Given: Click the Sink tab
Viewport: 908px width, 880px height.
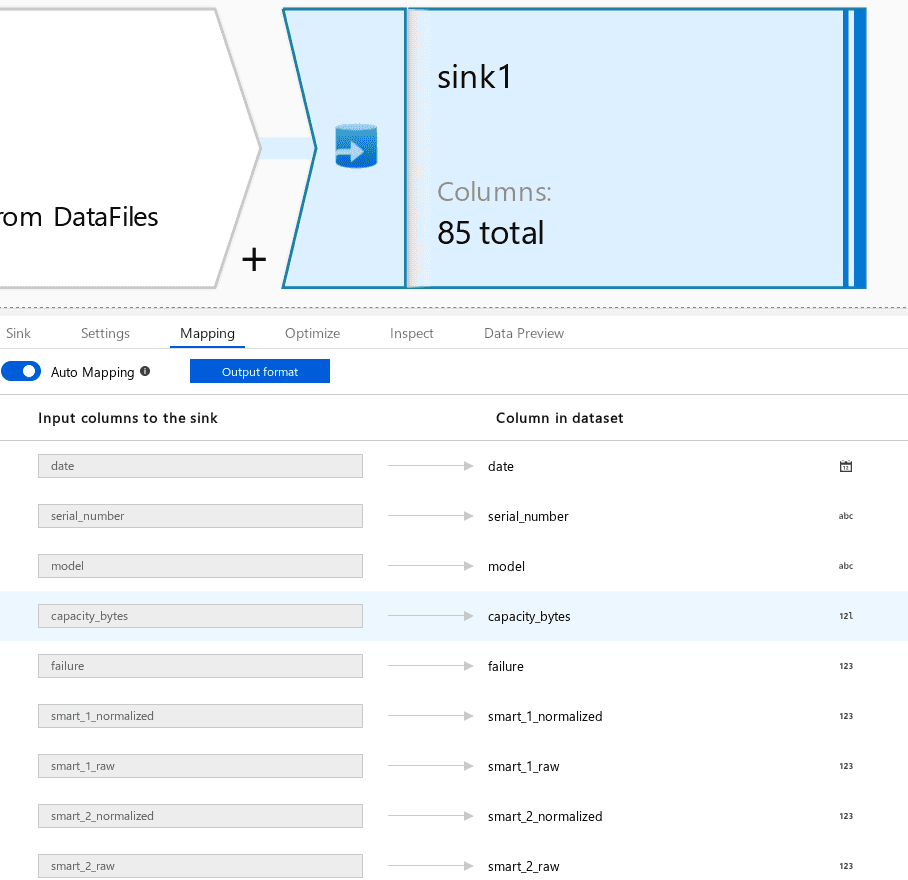Looking at the screenshot, I should 18,333.
